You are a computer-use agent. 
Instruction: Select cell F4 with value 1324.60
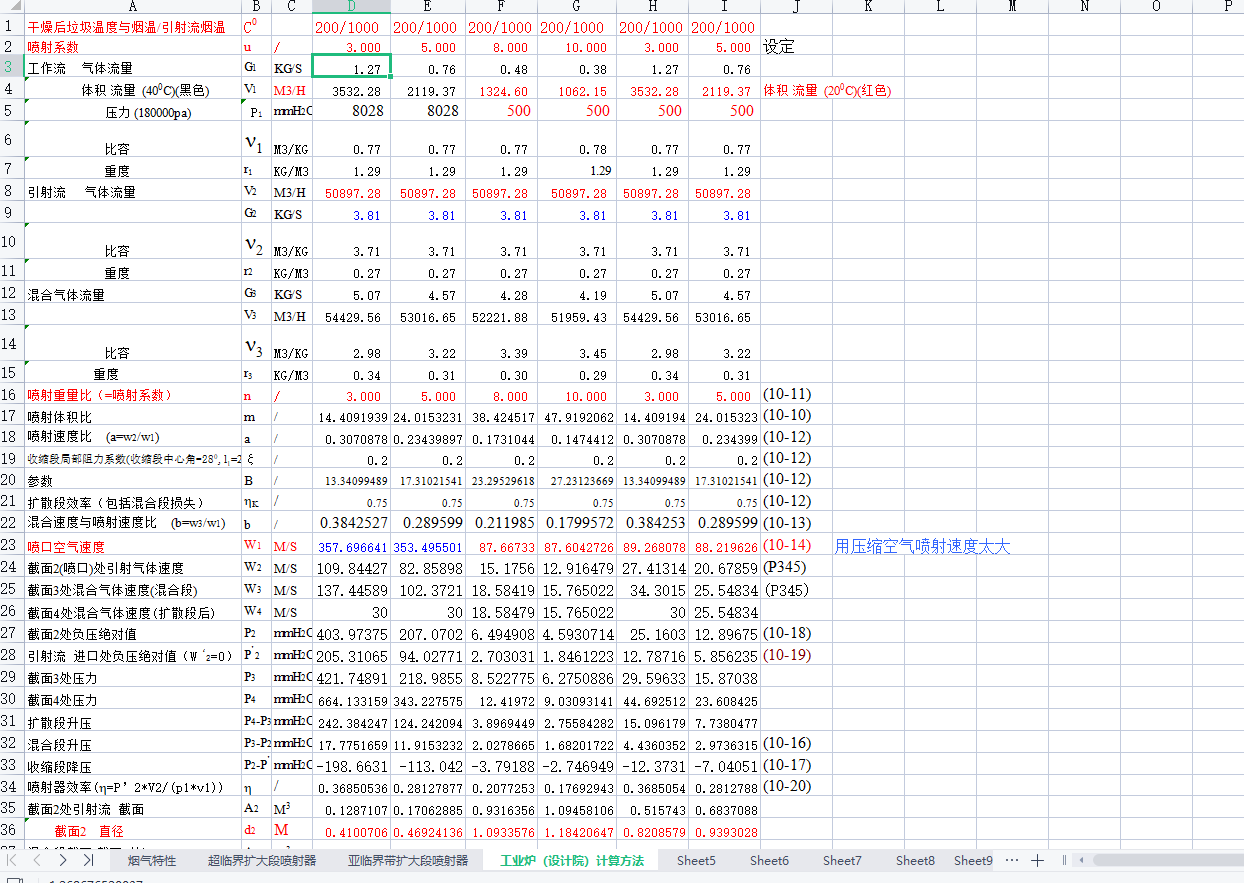pyautogui.click(x=500, y=90)
